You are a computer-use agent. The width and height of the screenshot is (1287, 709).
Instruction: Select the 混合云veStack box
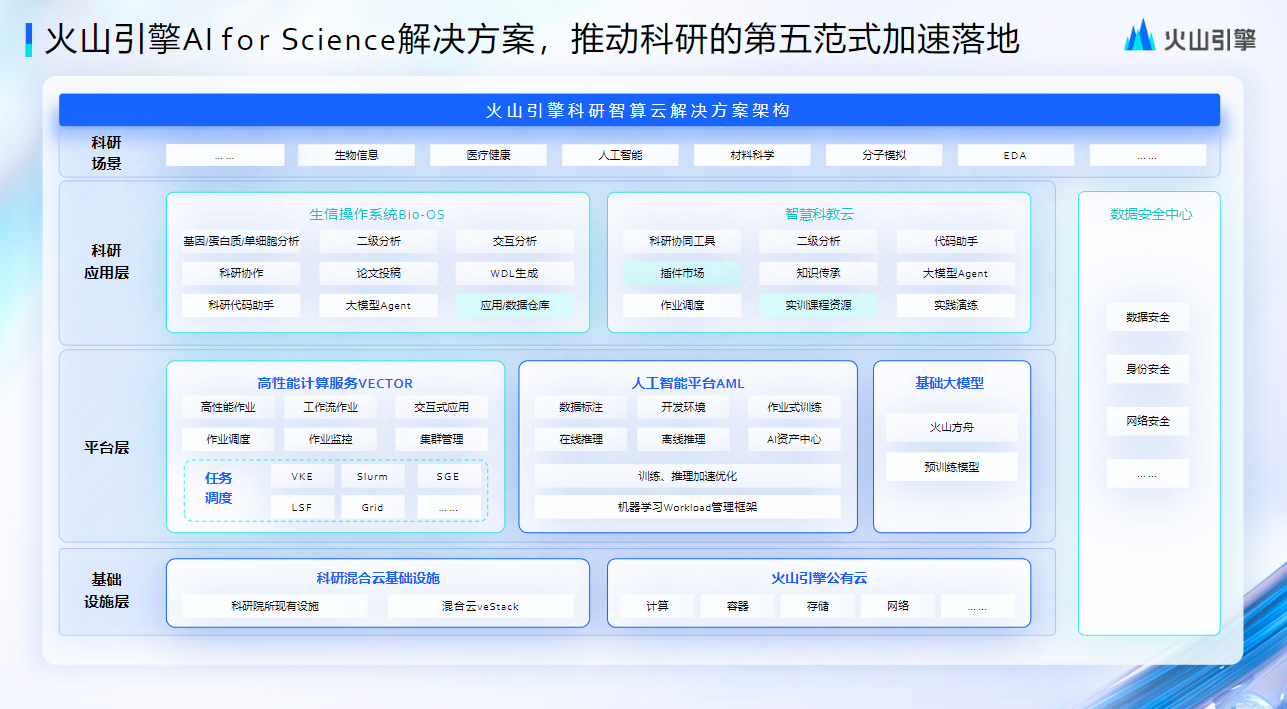click(481, 606)
